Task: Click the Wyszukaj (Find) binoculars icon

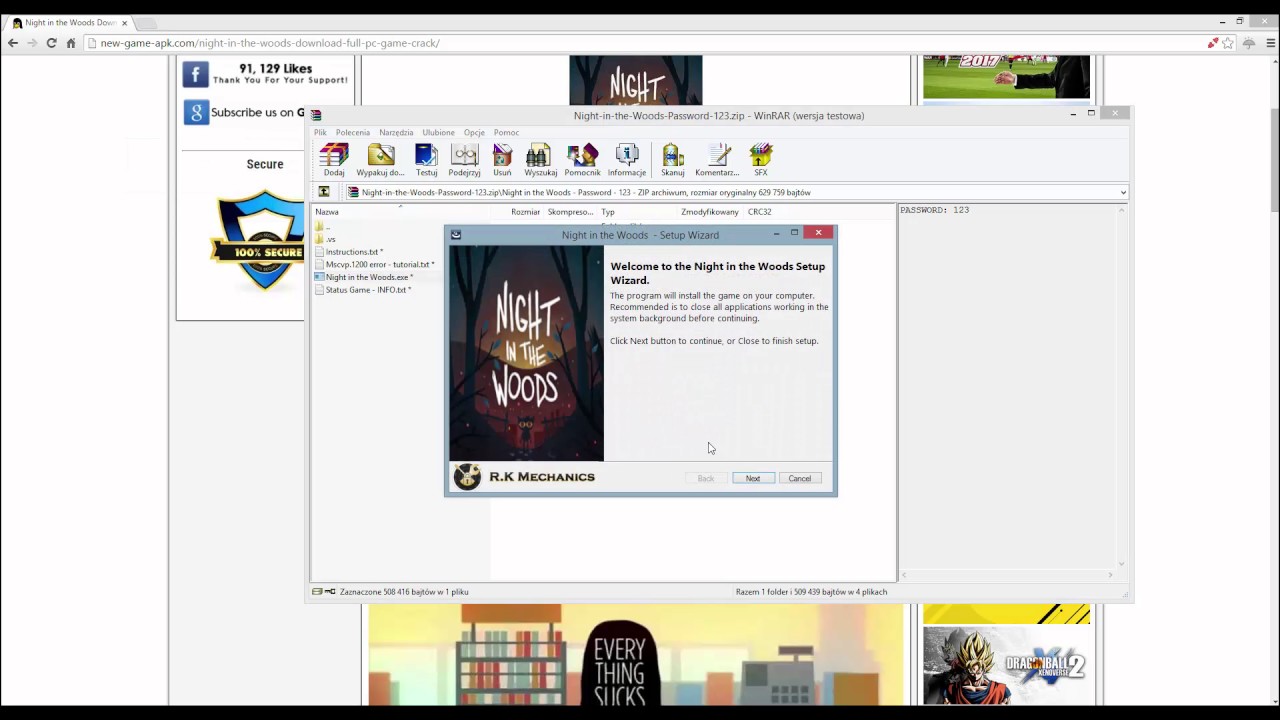Action: point(540,160)
